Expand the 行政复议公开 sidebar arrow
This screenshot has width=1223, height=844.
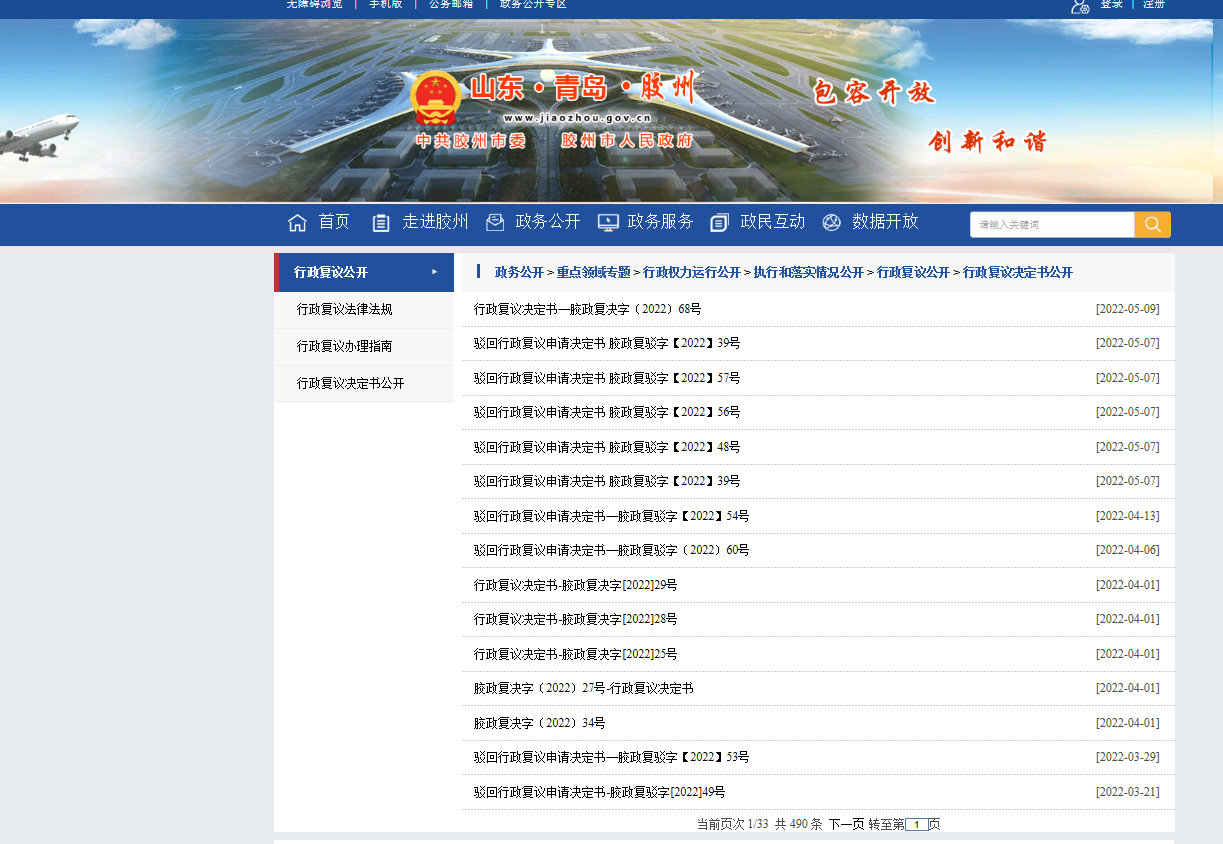[434, 272]
